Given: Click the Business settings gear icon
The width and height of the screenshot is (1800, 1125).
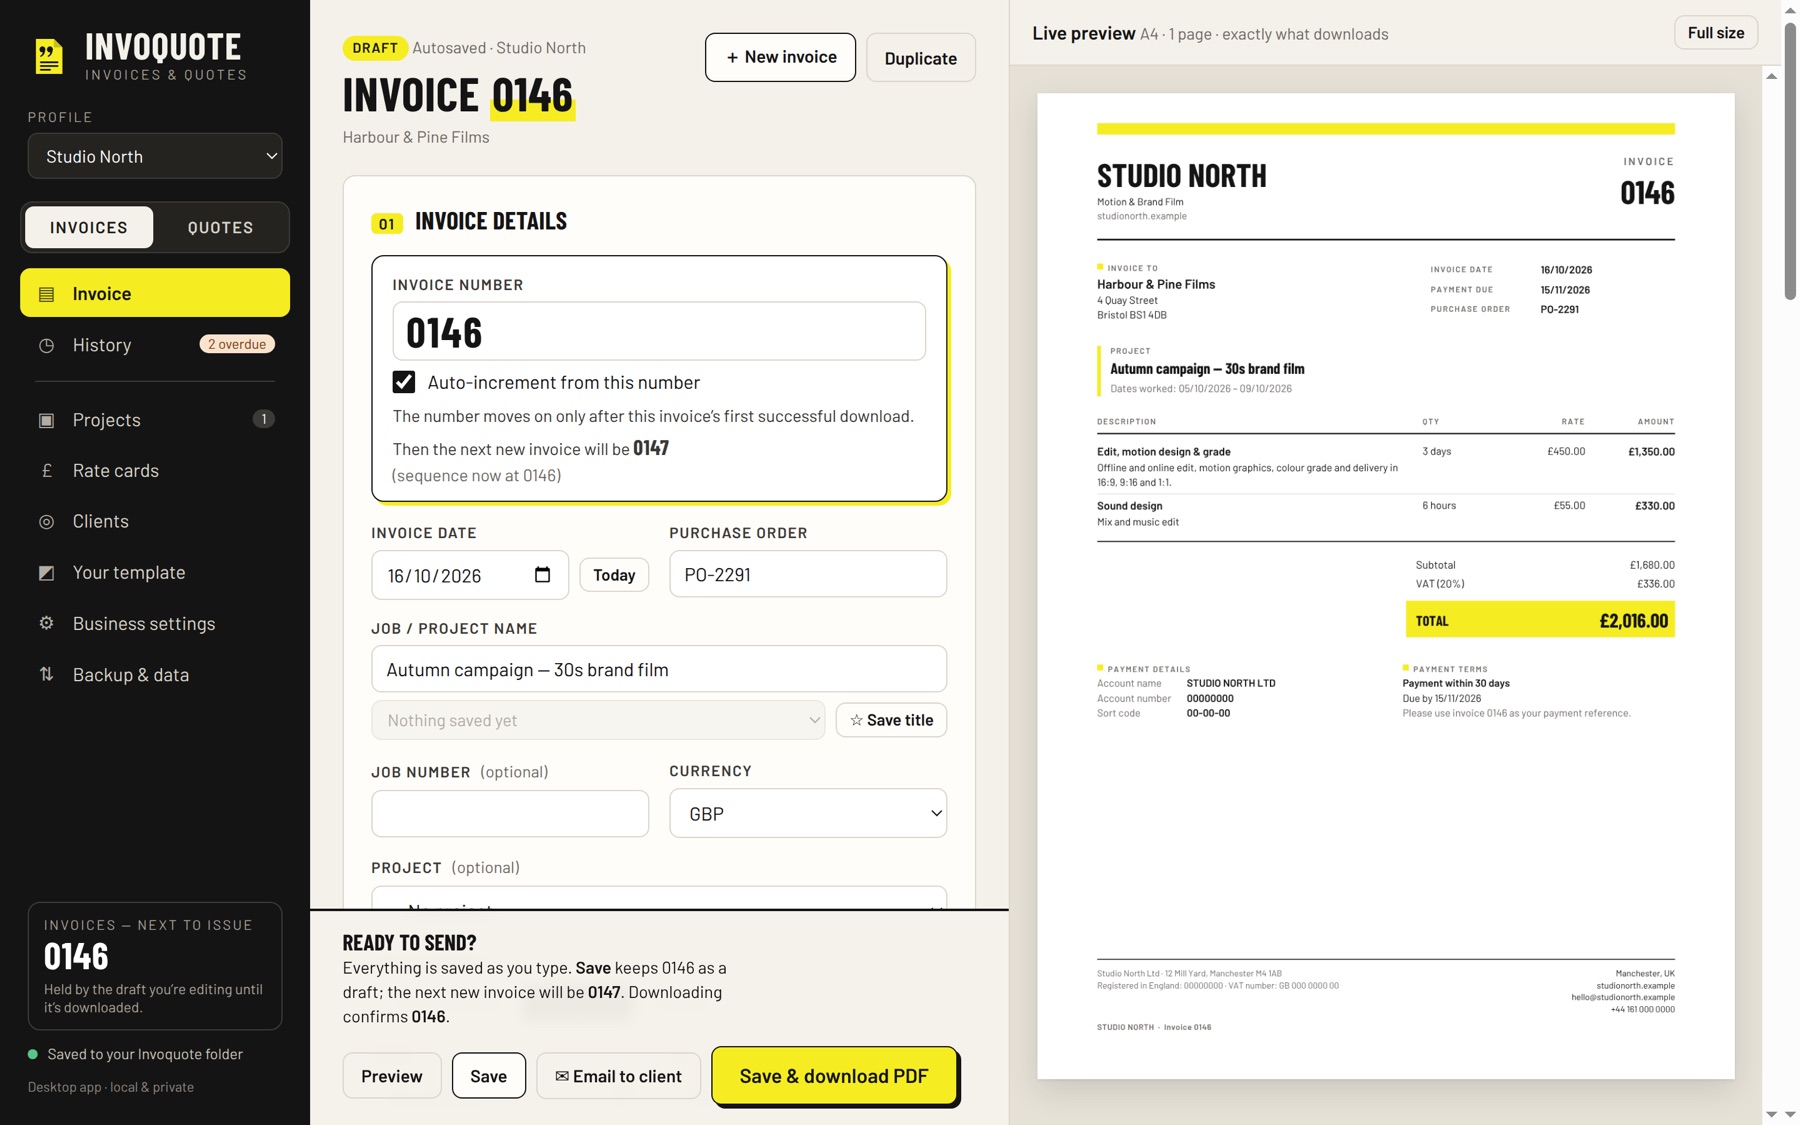Looking at the screenshot, I should coord(46,624).
